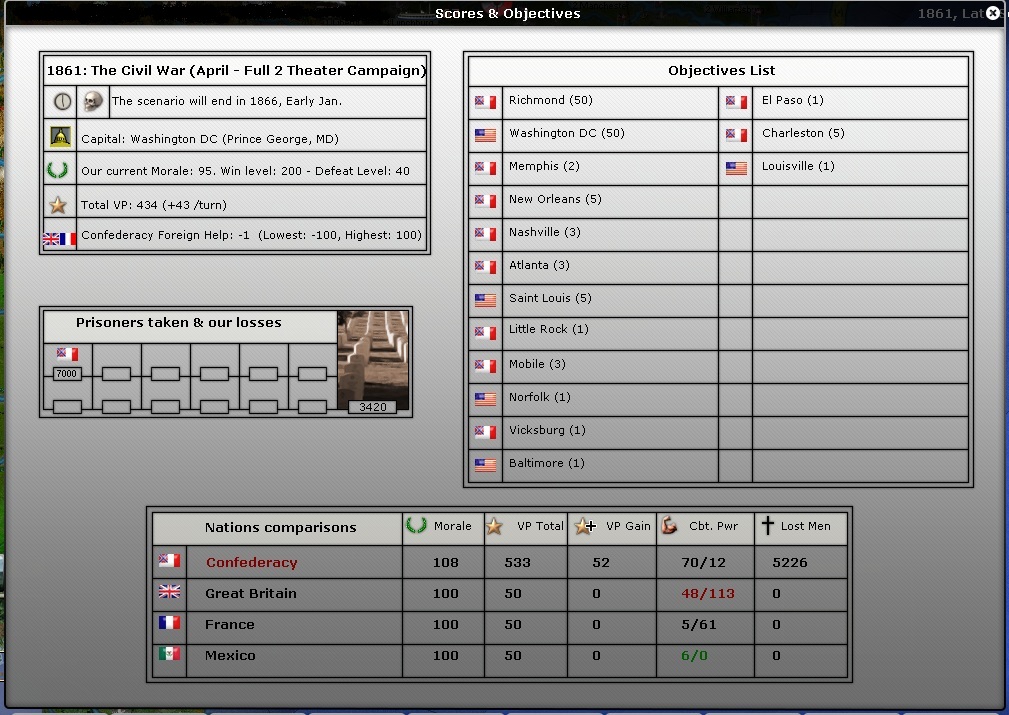Click the 7000 prisoners count box
This screenshot has width=1009, height=715.
tap(67, 373)
